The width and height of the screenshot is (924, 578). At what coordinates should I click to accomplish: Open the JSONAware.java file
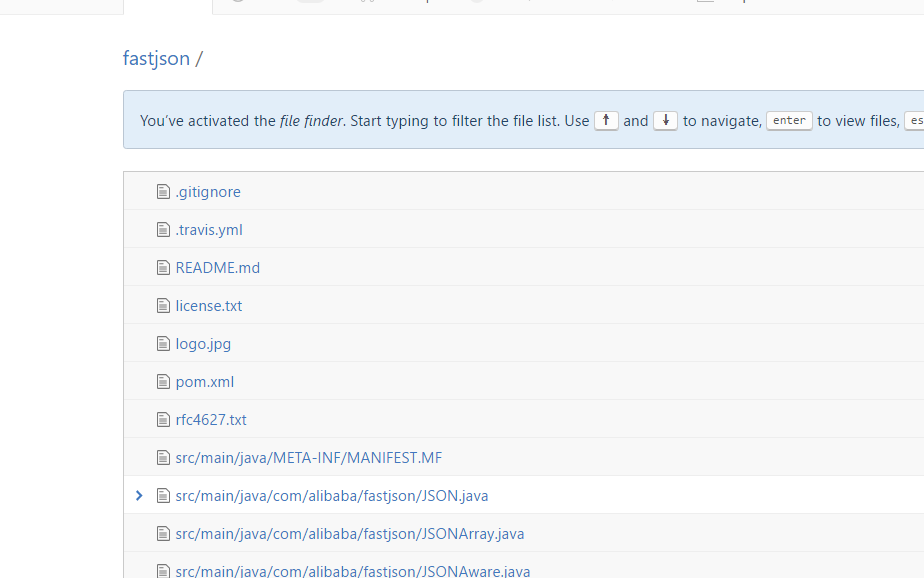[x=350, y=570]
